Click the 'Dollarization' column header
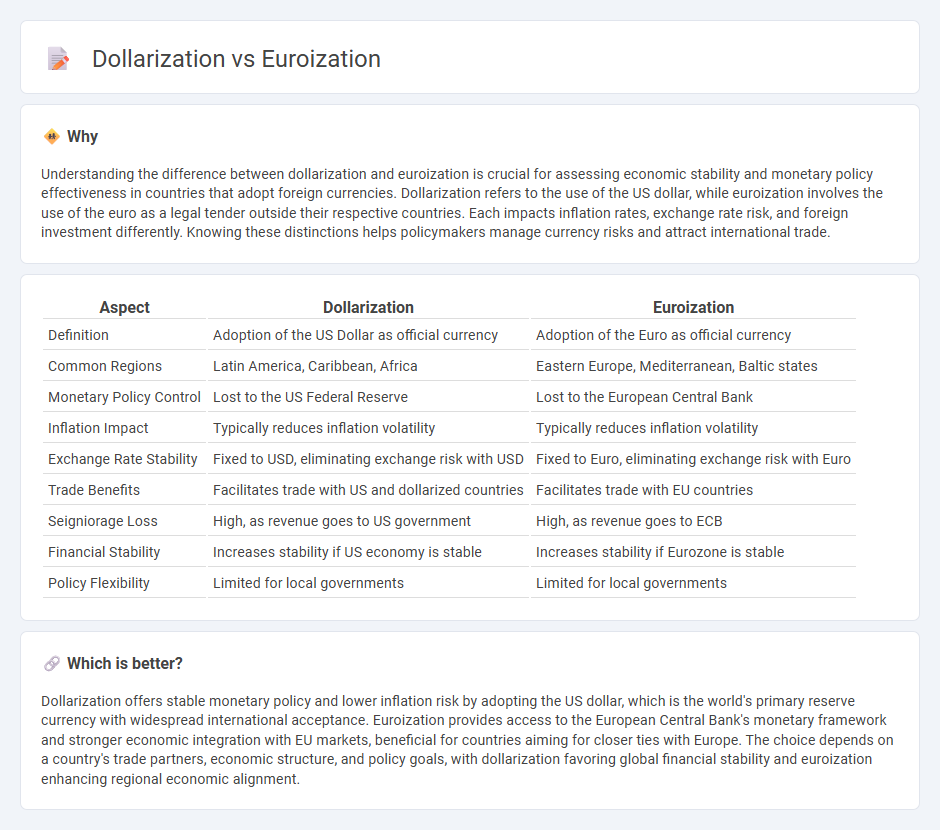The image size is (940, 830). pyautogui.click(x=368, y=307)
